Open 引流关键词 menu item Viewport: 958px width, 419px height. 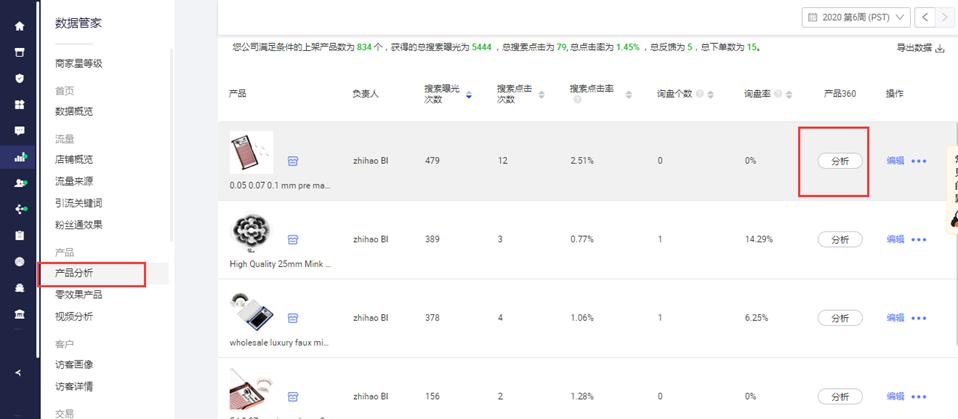tap(79, 203)
